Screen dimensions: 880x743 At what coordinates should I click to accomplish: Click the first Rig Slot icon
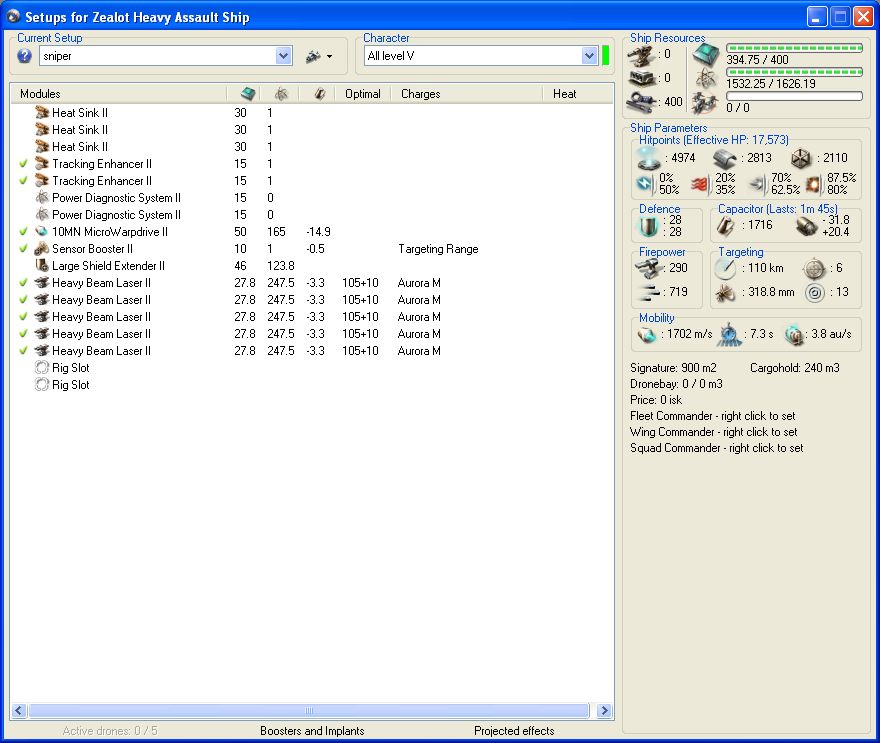pyautogui.click(x=42, y=368)
